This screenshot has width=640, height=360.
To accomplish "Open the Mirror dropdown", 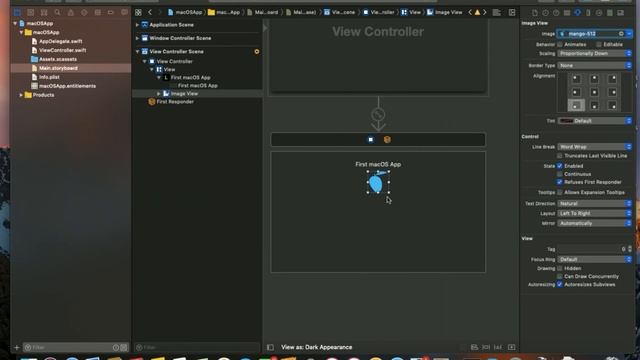I will coord(594,223).
